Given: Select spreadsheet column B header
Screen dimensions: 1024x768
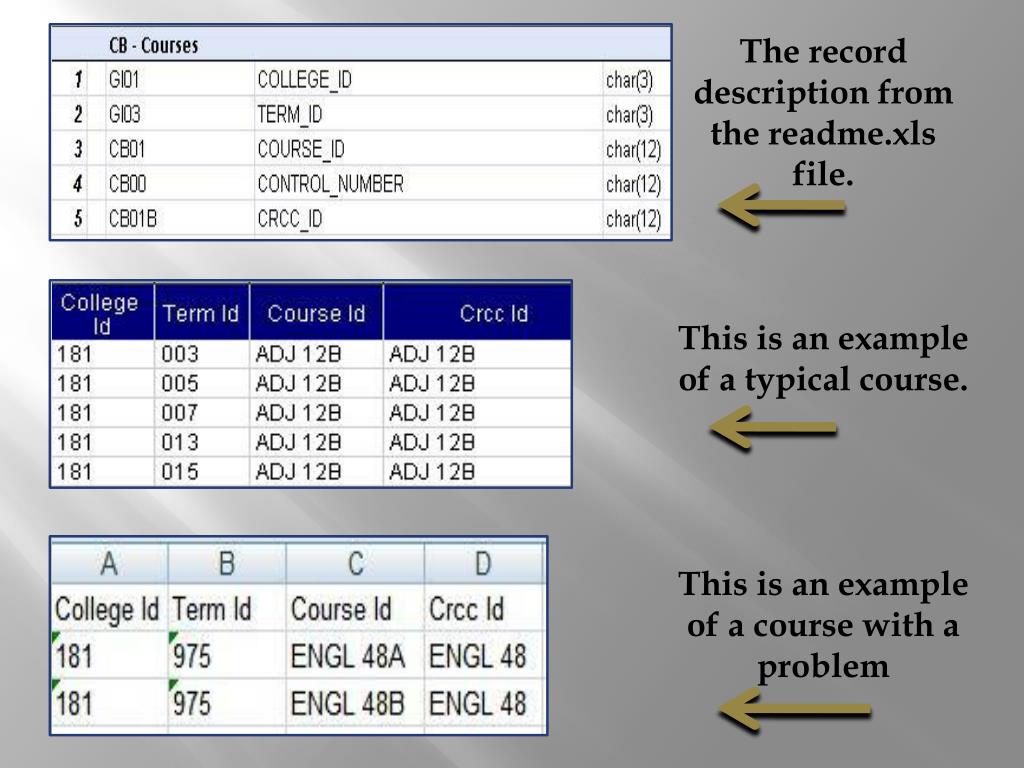Looking at the screenshot, I should click(227, 563).
